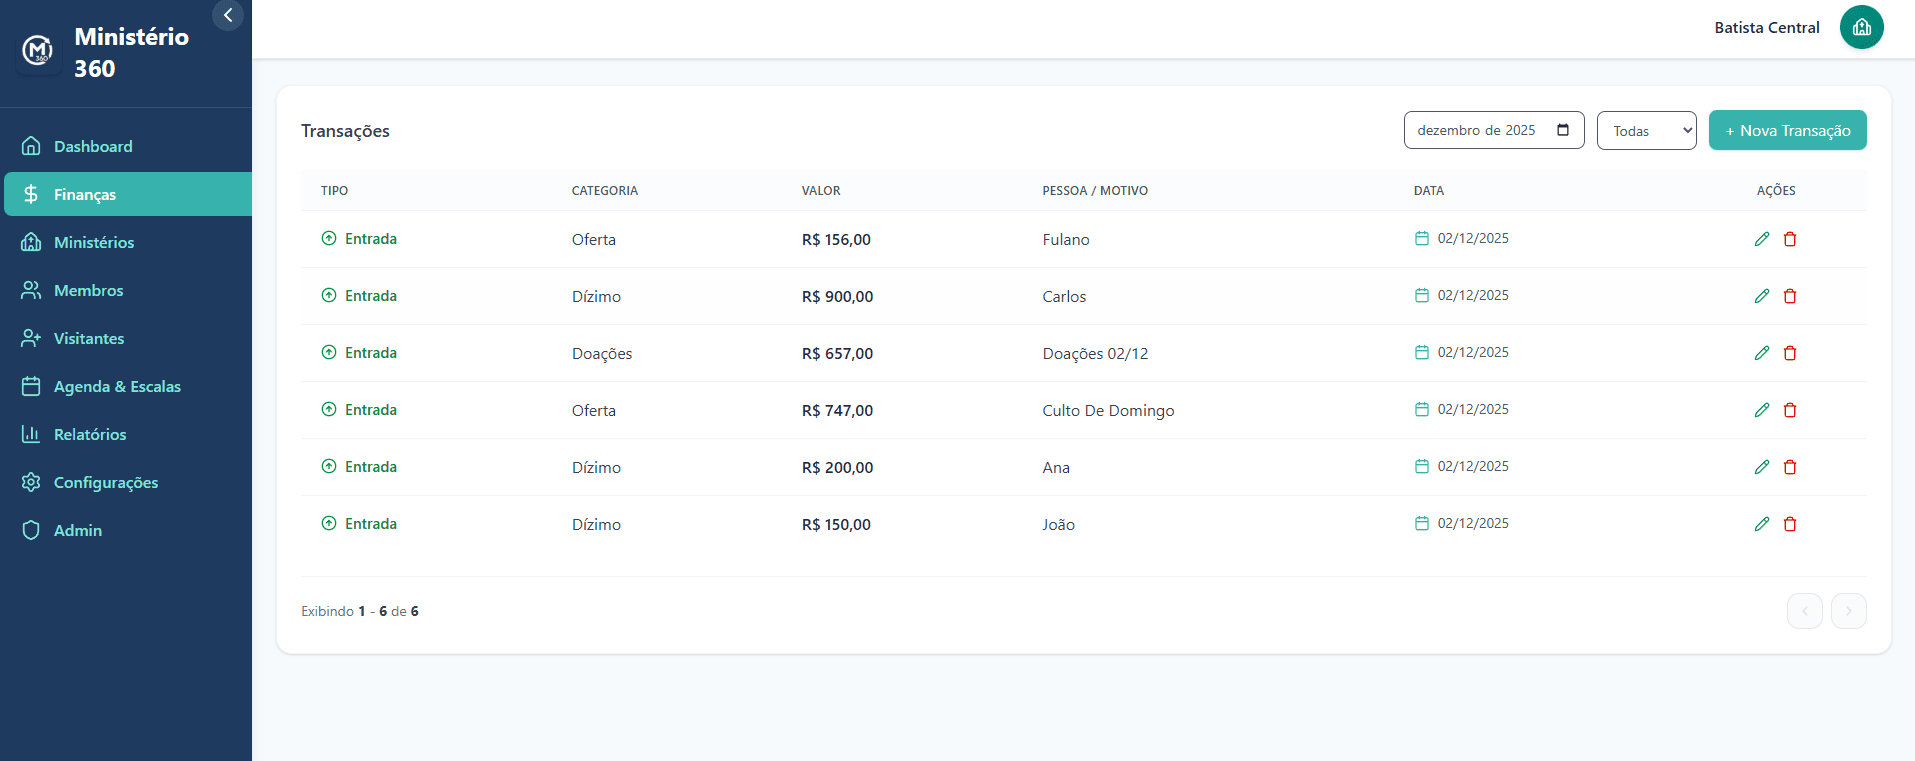Open the Configurações page
The image size is (1915, 761).
[106, 482]
